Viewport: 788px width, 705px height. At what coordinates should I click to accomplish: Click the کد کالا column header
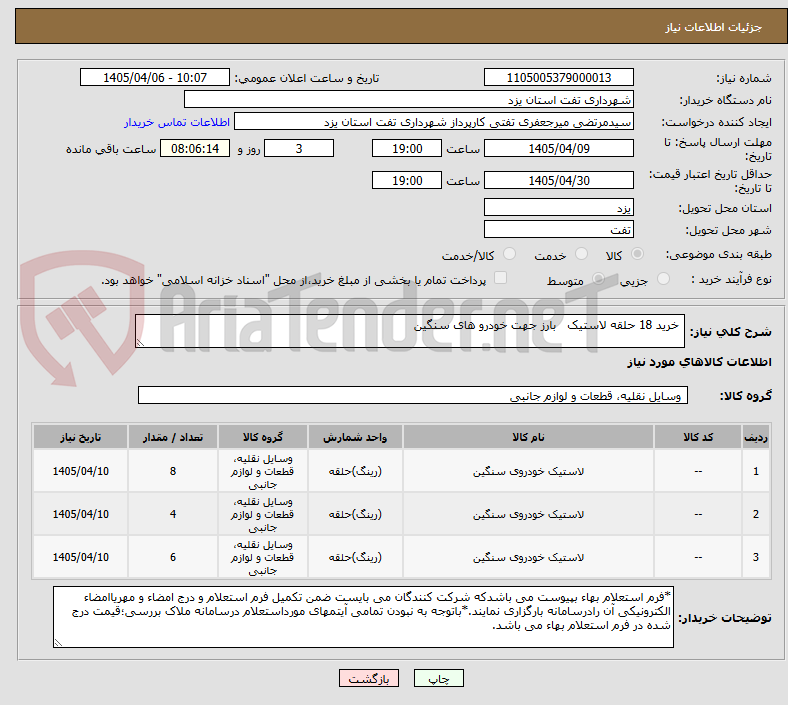point(698,437)
